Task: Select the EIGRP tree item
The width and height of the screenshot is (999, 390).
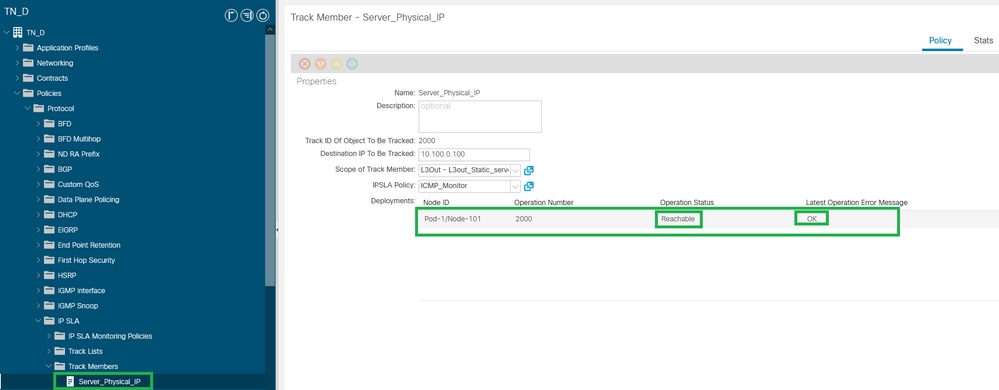Action: tap(68, 229)
